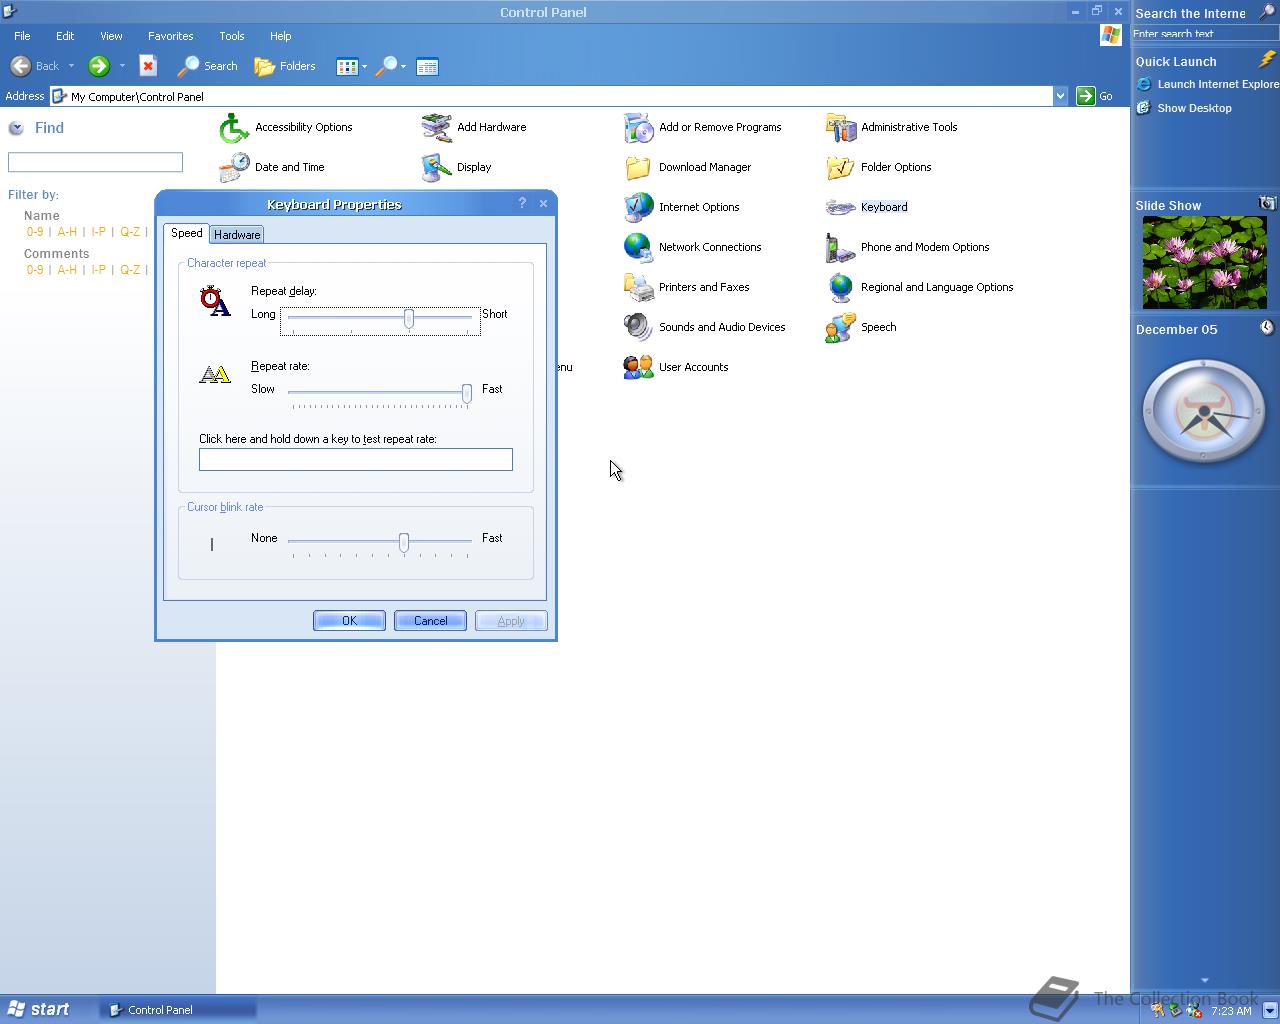Click the green Forward arrow
1280x1024 pixels.
tap(98, 66)
